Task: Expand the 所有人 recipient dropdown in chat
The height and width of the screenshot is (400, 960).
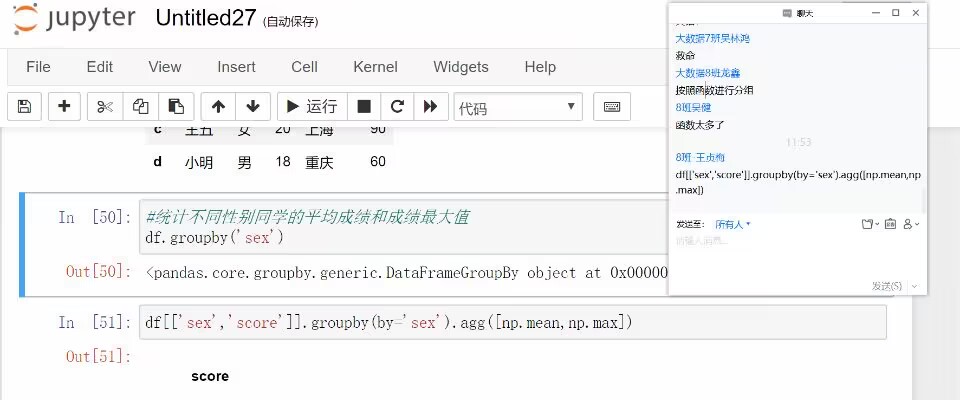Action: pyautogui.click(x=732, y=224)
